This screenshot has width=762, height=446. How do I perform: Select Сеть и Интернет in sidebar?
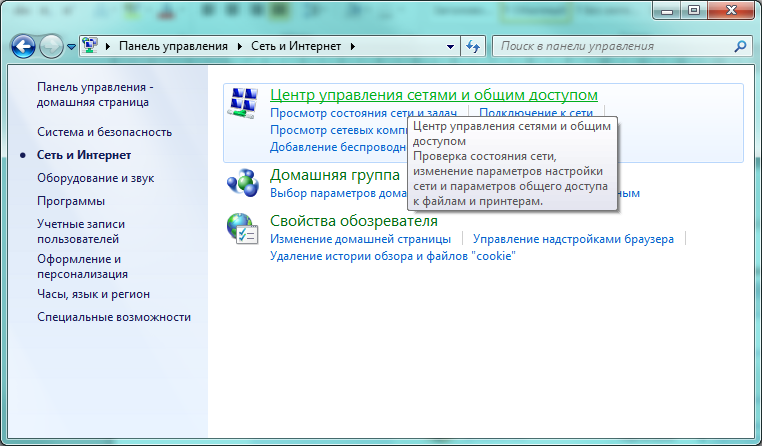(84, 155)
